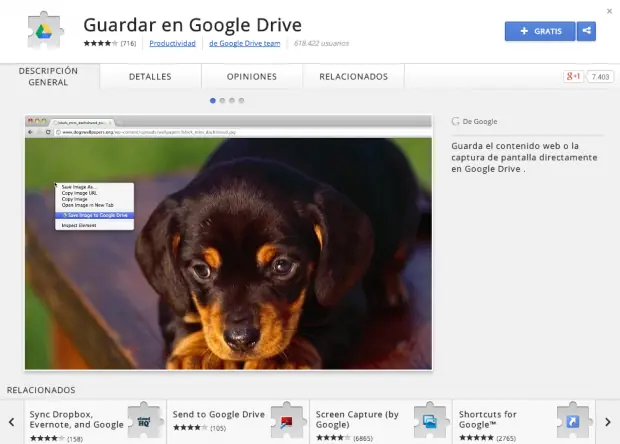620x444 pixels.
Task: Click Copy Image URL in screenshot context menu
Action: tap(79, 193)
